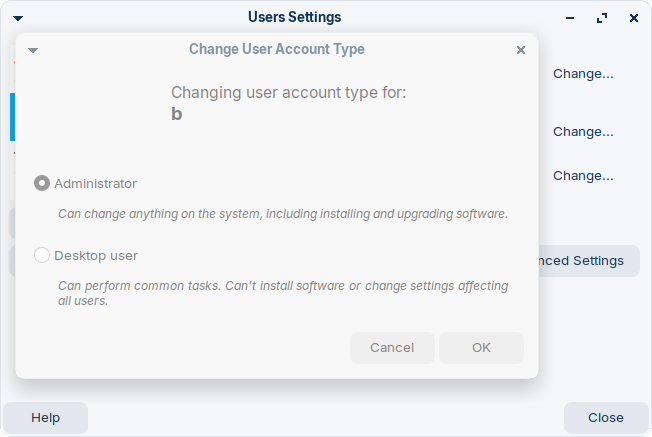Open Help for Users Settings
The image size is (652, 437).
pyautogui.click(x=45, y=417)
